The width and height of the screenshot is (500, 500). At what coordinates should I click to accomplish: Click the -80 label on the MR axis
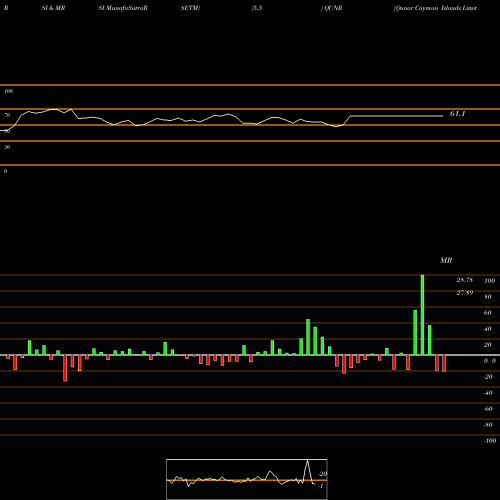488,425
